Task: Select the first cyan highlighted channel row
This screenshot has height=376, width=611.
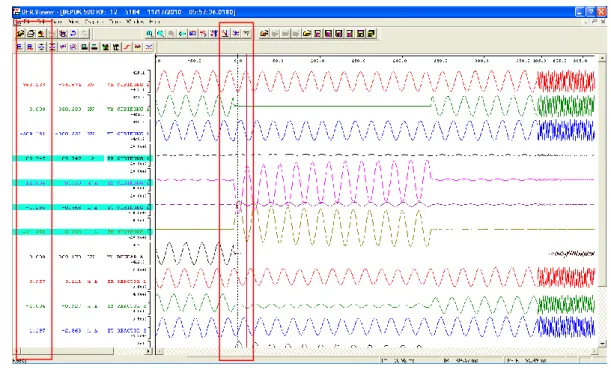Action: (83, 158)
